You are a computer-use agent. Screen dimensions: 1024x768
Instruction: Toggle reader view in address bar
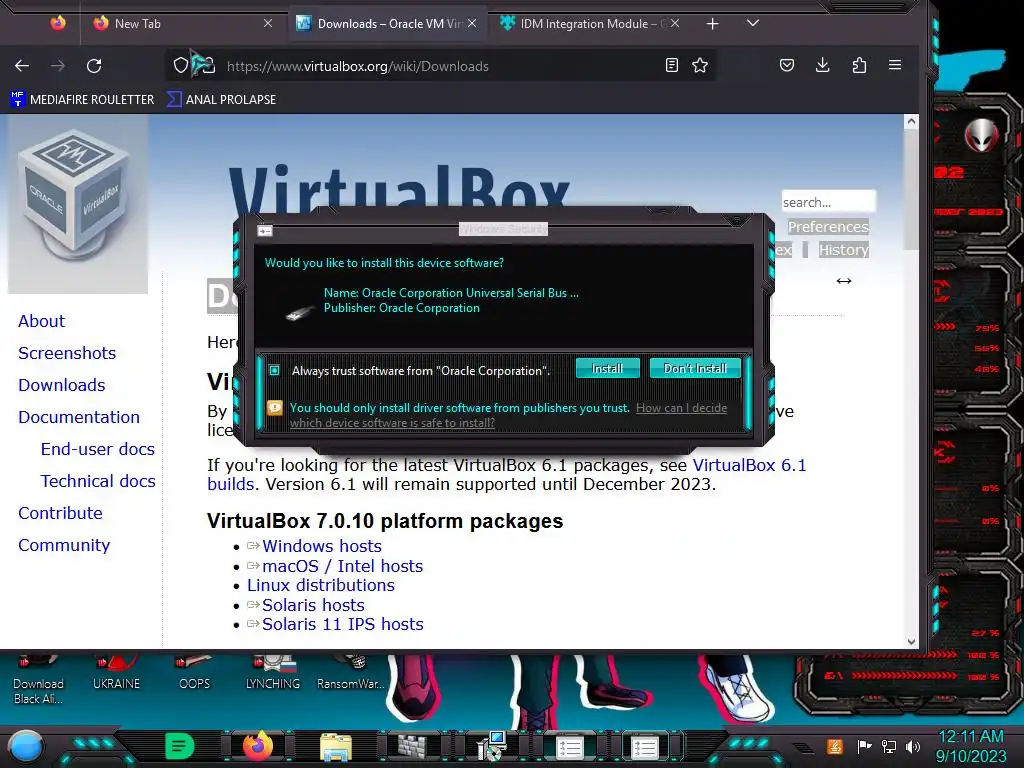(x=671, y=65)
